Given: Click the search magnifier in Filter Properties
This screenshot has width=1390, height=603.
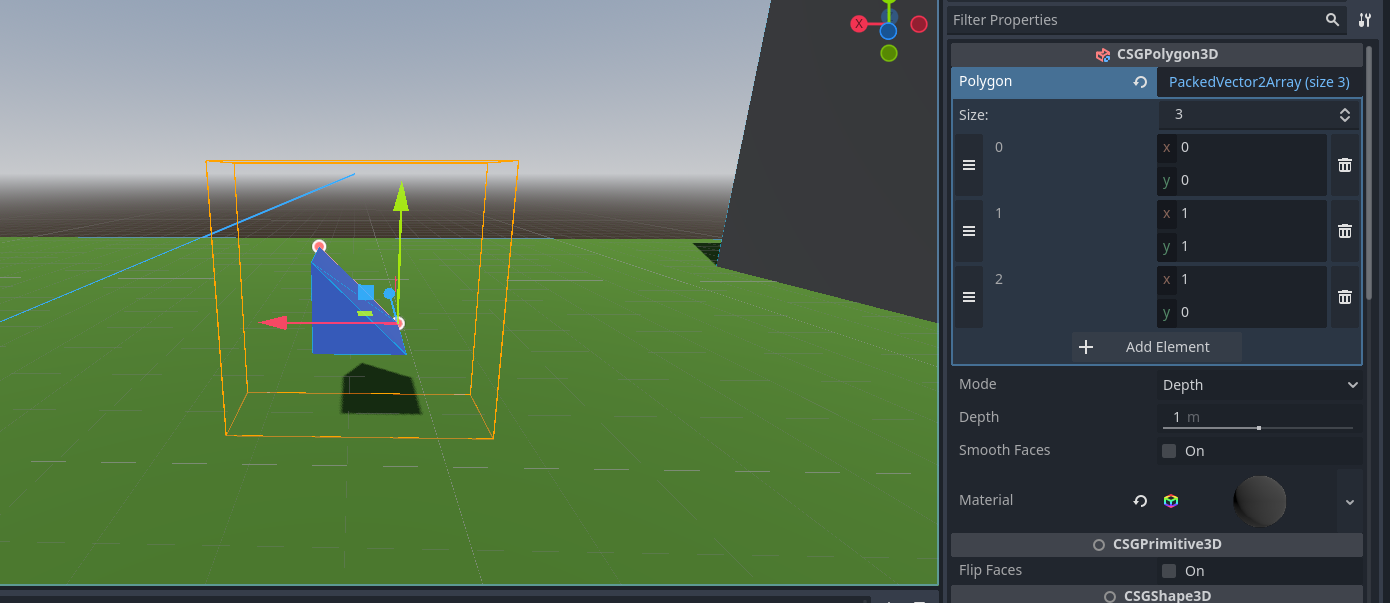Looking at the screenshot, I should pyautogui.click(x=1333, y=19).
